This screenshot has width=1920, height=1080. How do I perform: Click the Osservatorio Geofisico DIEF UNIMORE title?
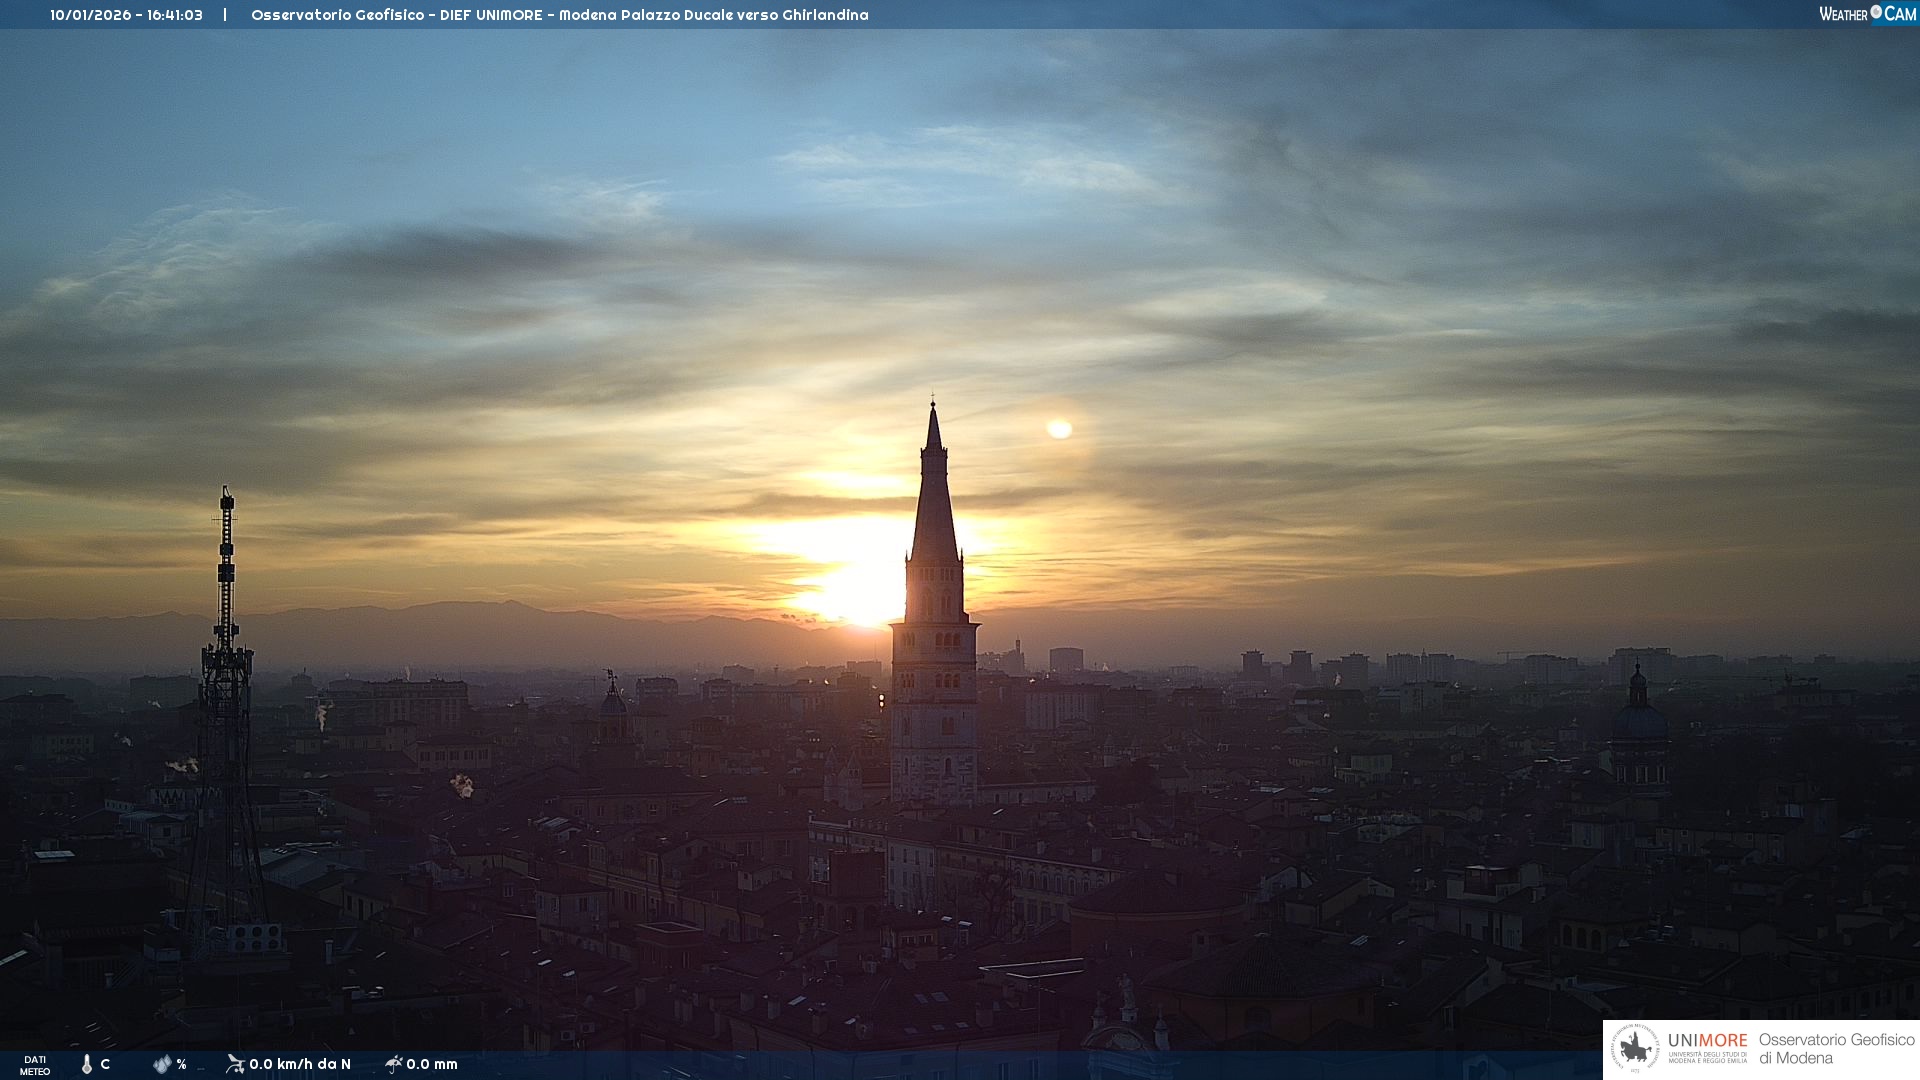pos(559,15)
